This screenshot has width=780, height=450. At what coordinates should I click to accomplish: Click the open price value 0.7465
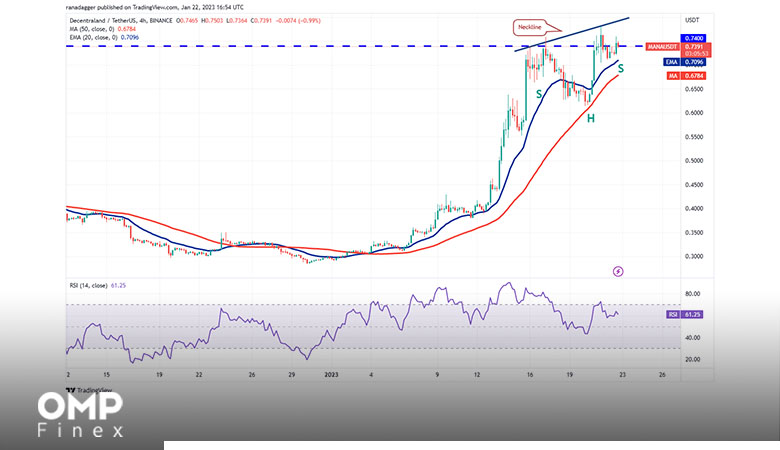click(x=189, y=21)
